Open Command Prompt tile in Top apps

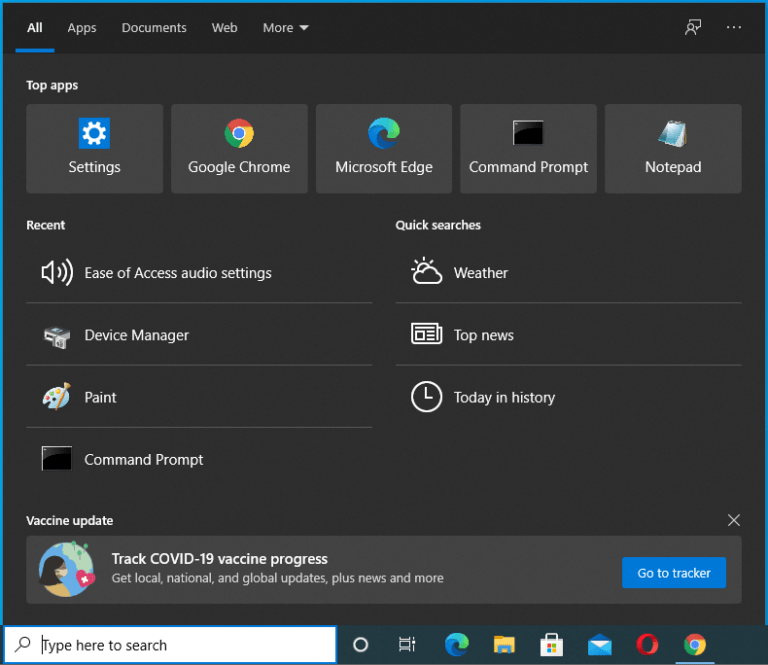(x=528, y=149)
